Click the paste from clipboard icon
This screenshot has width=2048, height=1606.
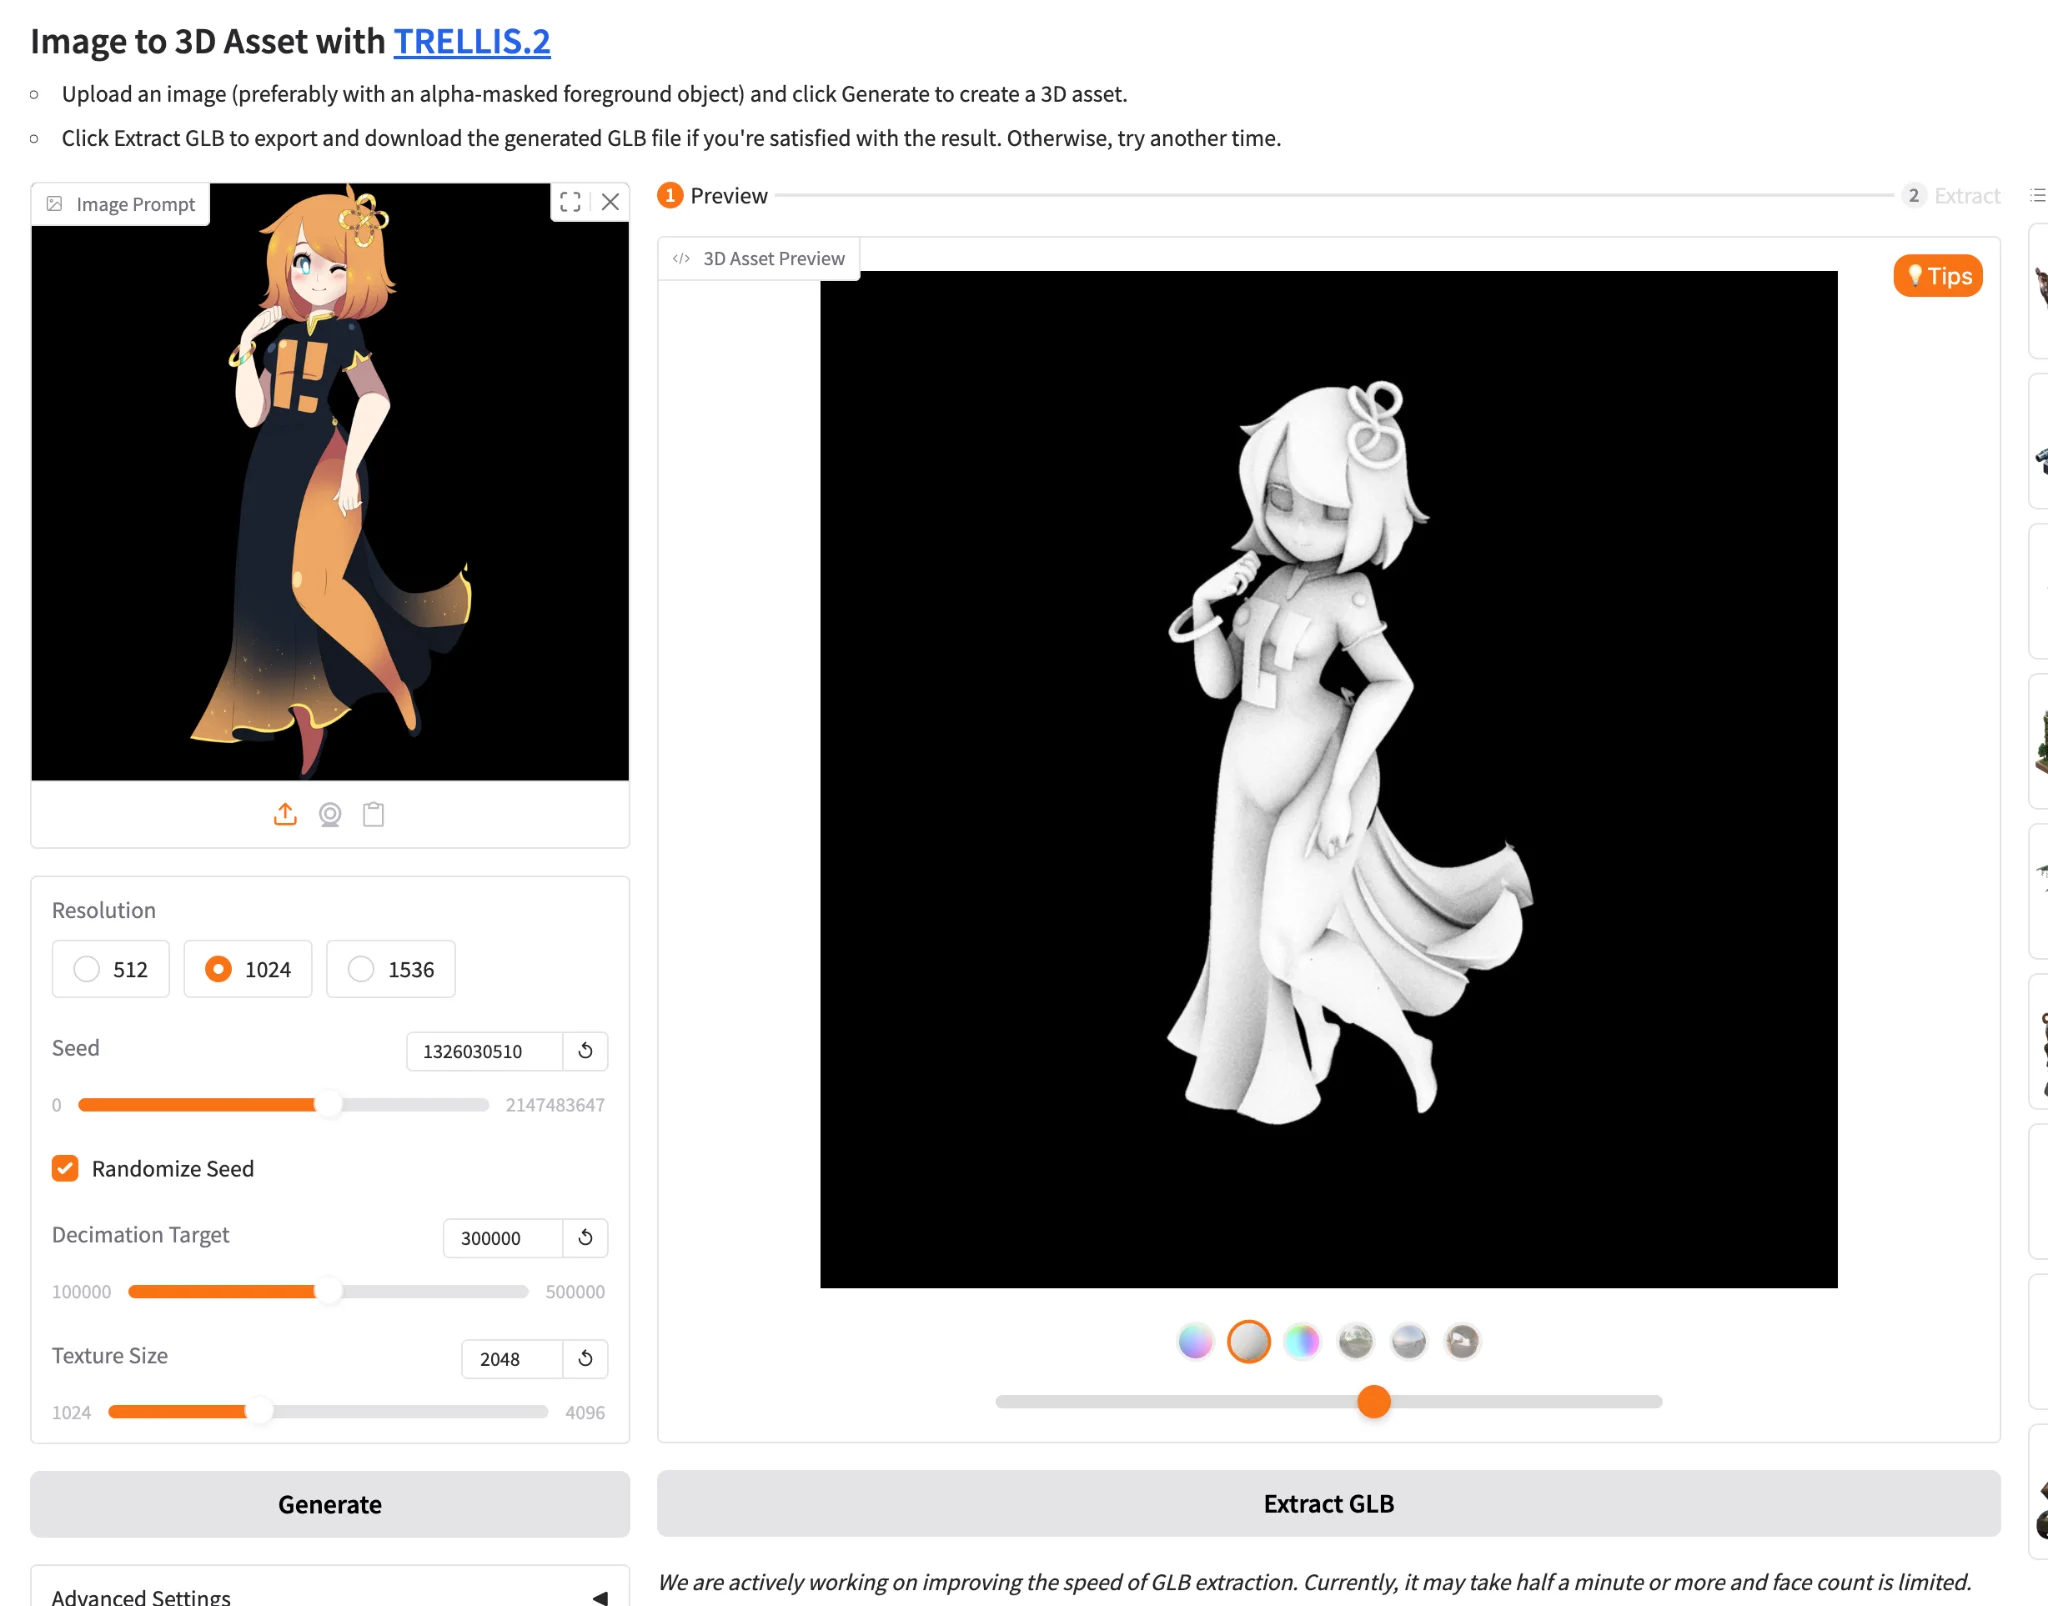[x=374, y=815]
